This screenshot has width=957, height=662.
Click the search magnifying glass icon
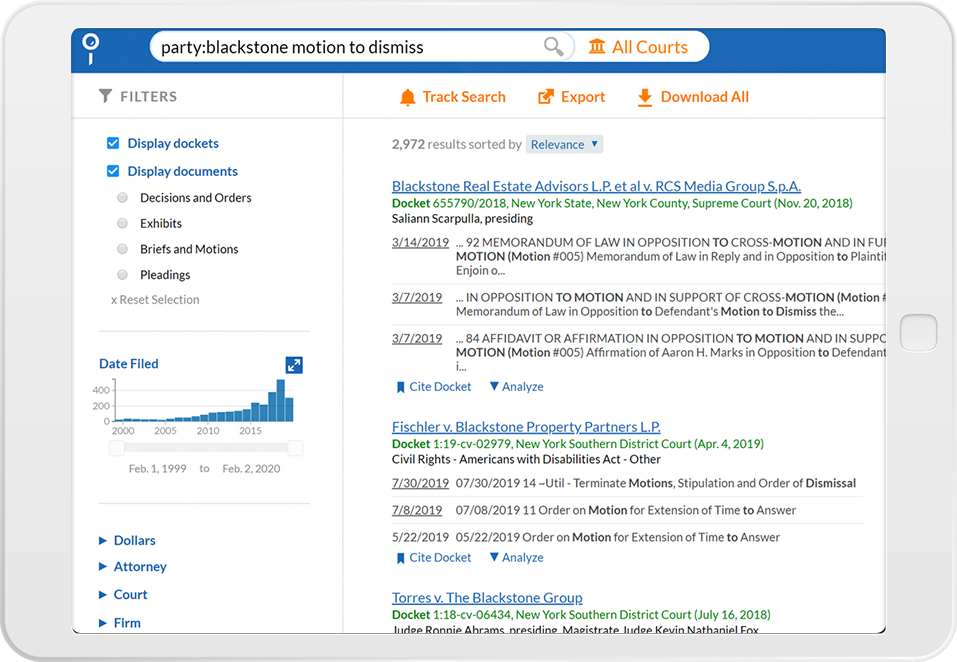coord(553,46)
